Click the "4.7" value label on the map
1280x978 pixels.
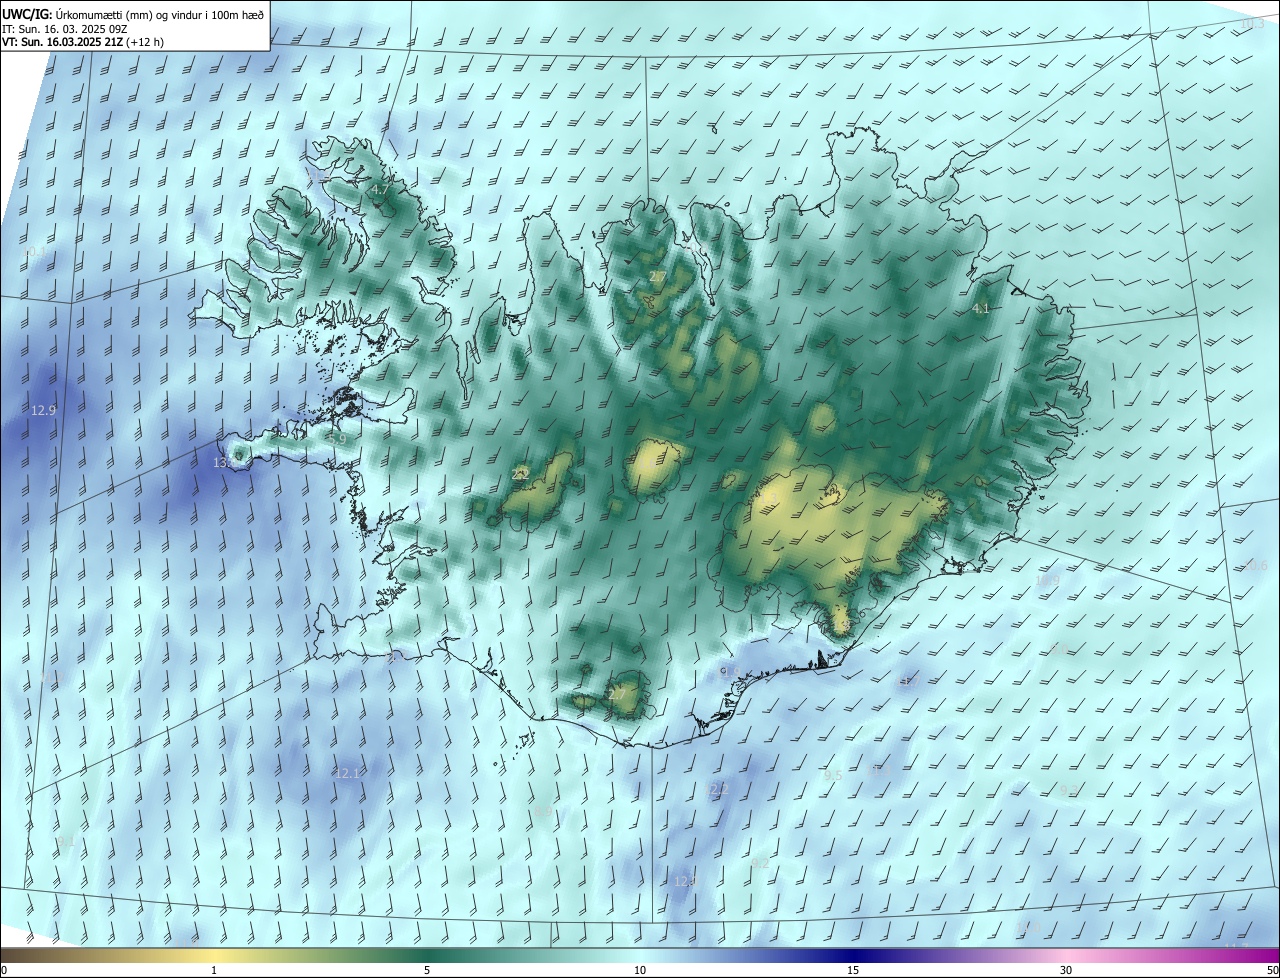click(380, 189)
